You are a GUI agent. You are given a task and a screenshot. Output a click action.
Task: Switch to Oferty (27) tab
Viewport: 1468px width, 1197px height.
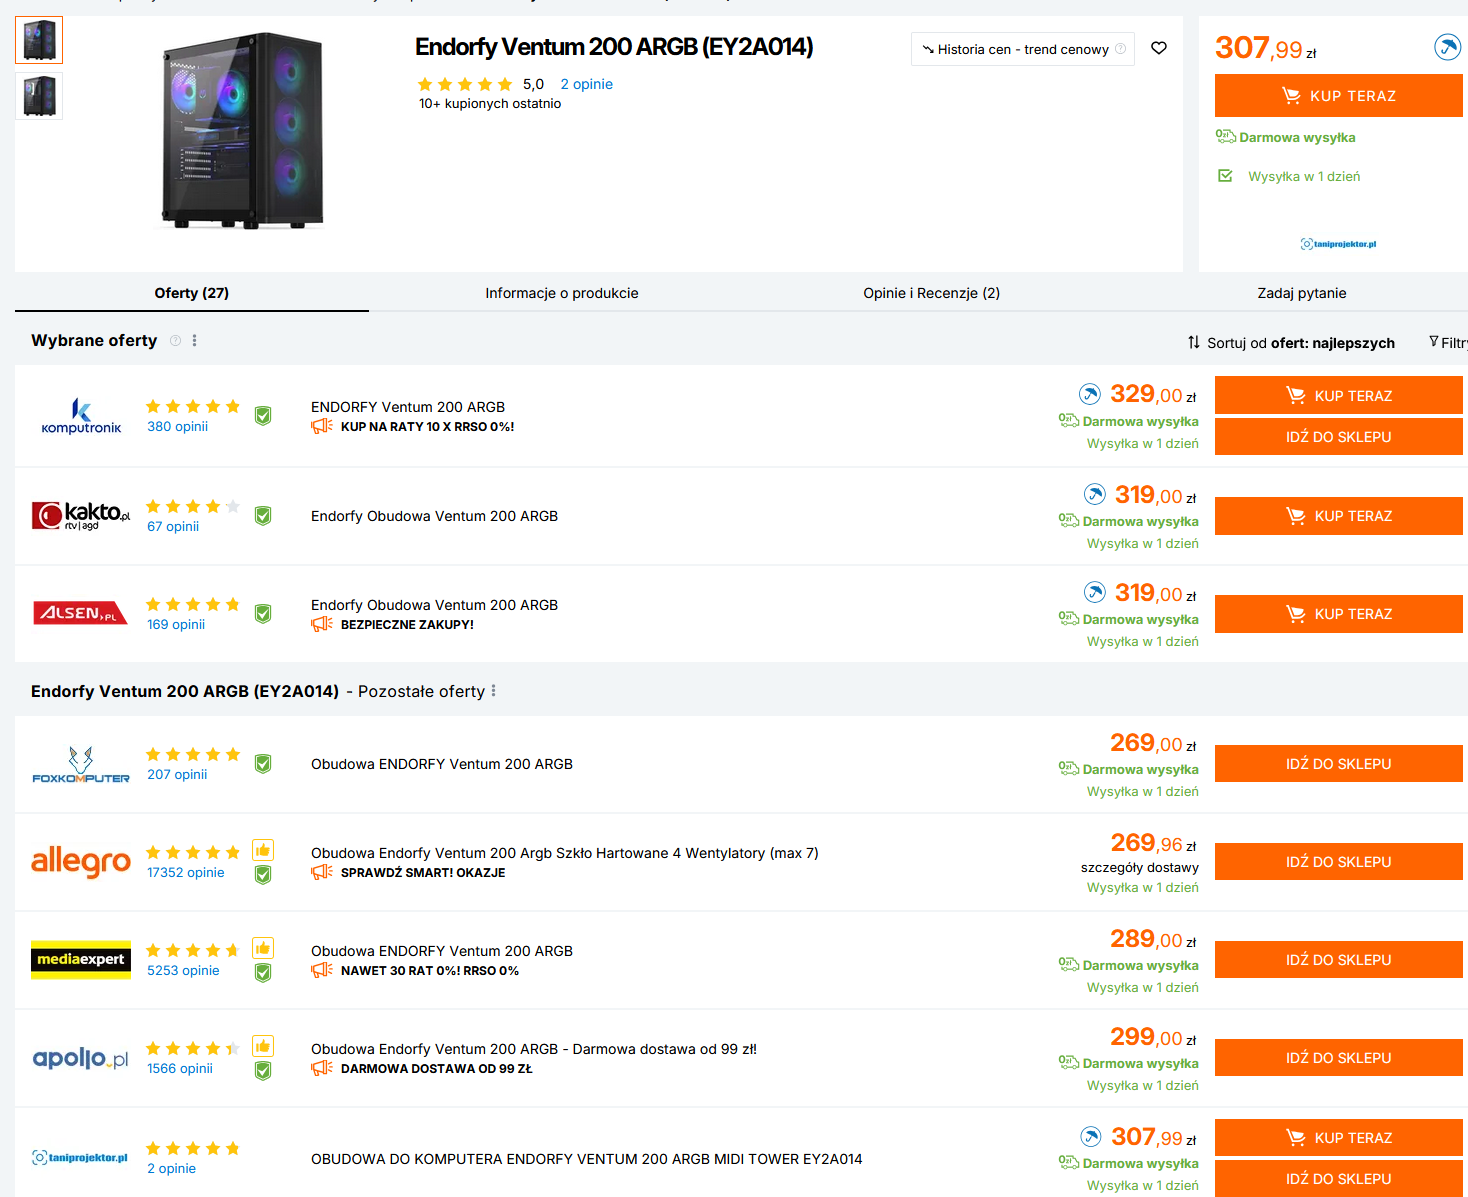tap(192, 293)
